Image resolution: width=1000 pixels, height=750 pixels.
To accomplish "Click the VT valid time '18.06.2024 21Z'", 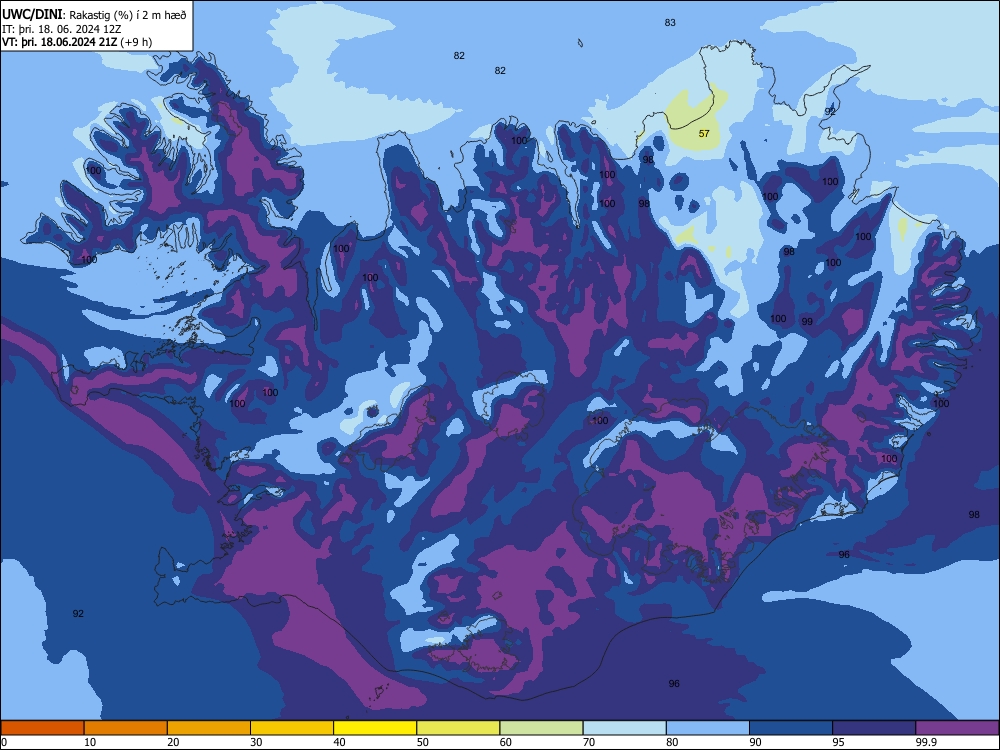I will coord(78,42).
